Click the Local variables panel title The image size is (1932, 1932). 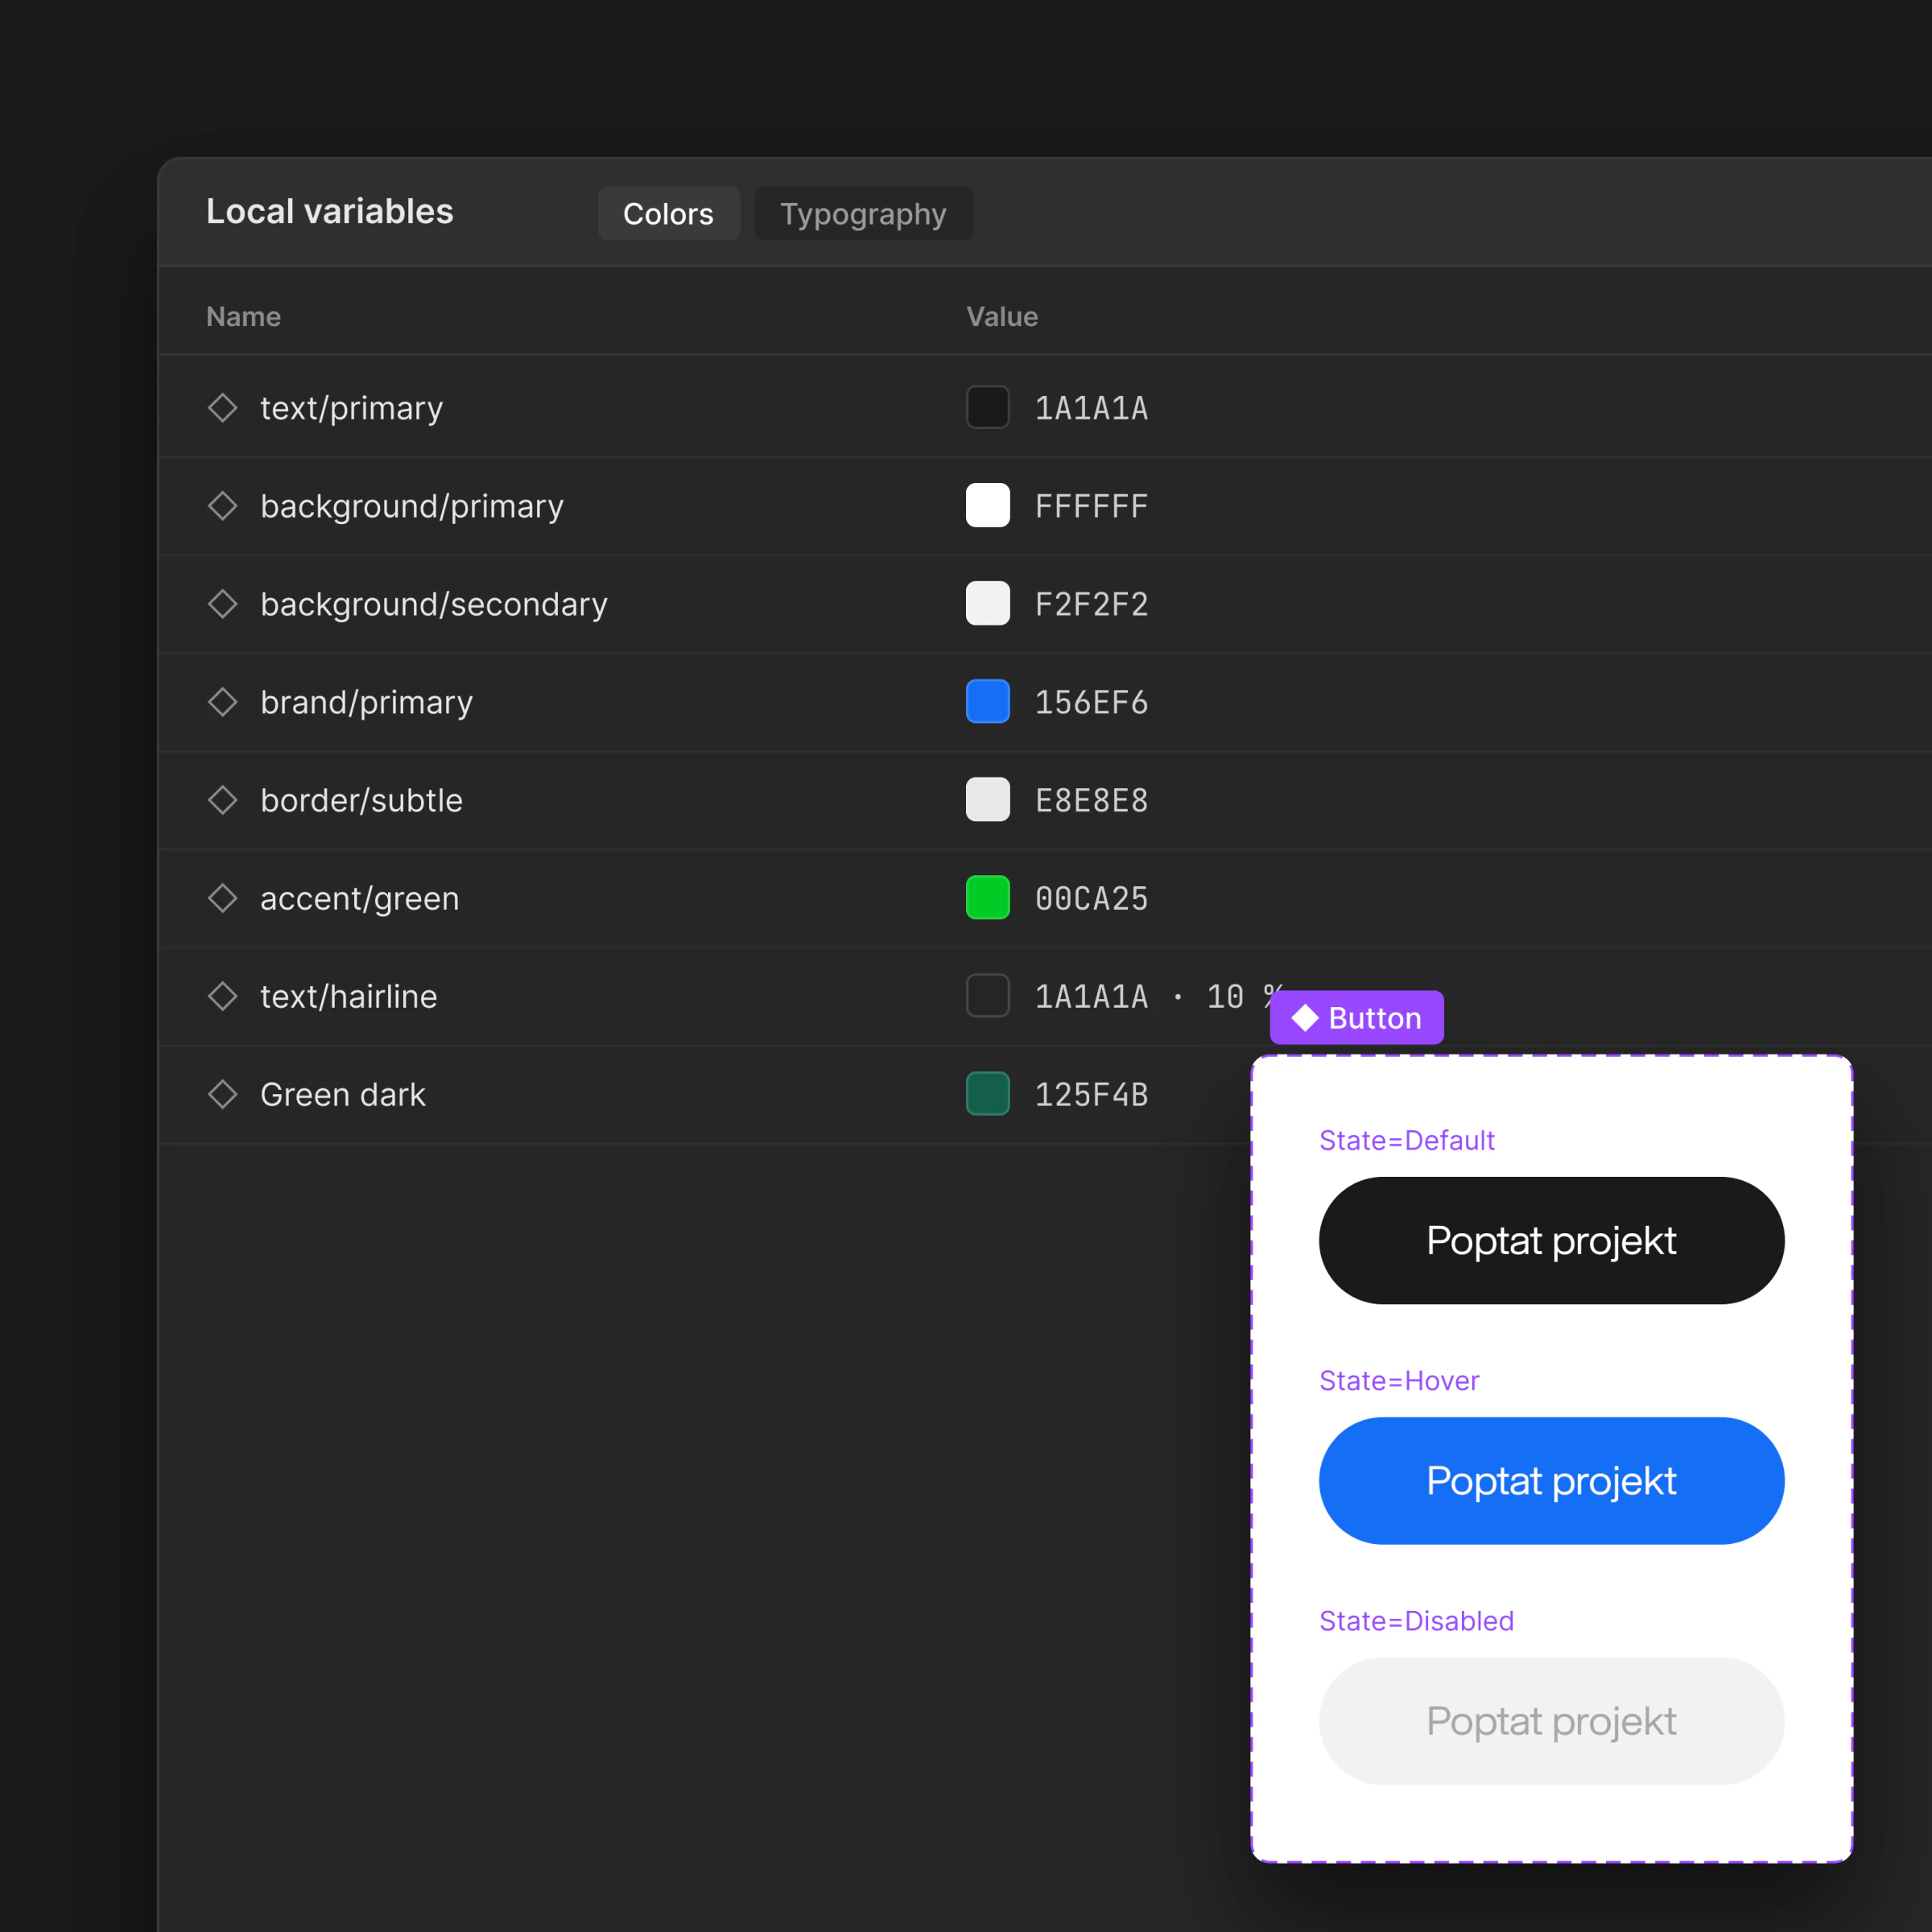coord(330,211)
